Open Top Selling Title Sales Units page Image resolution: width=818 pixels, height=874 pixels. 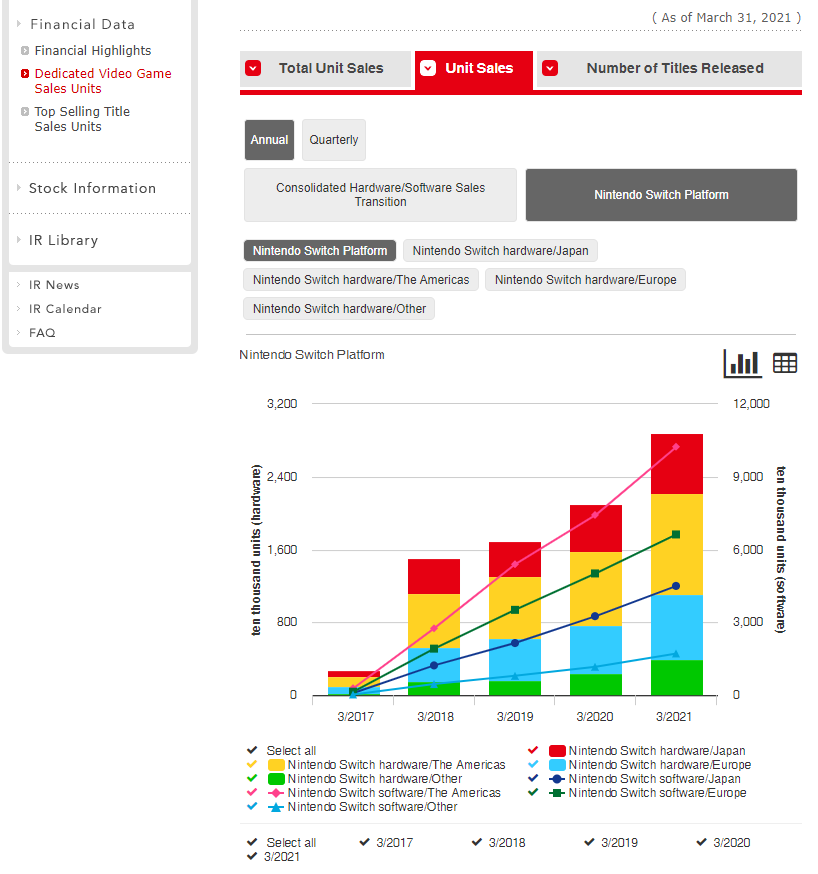pyautogui.click(x=82, y=119)
